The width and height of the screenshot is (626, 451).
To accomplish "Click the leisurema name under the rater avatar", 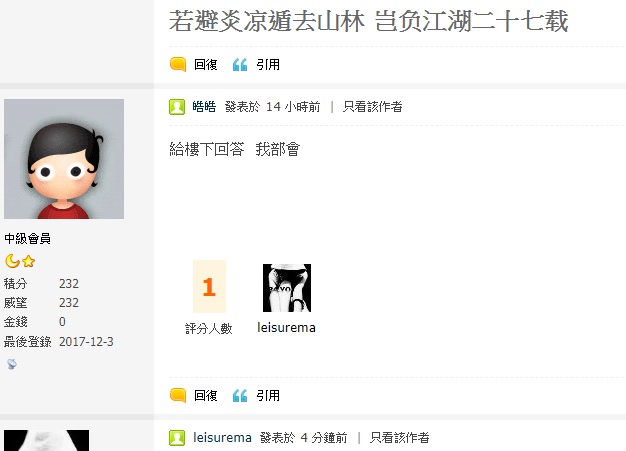I will pyautogui.click(x=286, y=328).
